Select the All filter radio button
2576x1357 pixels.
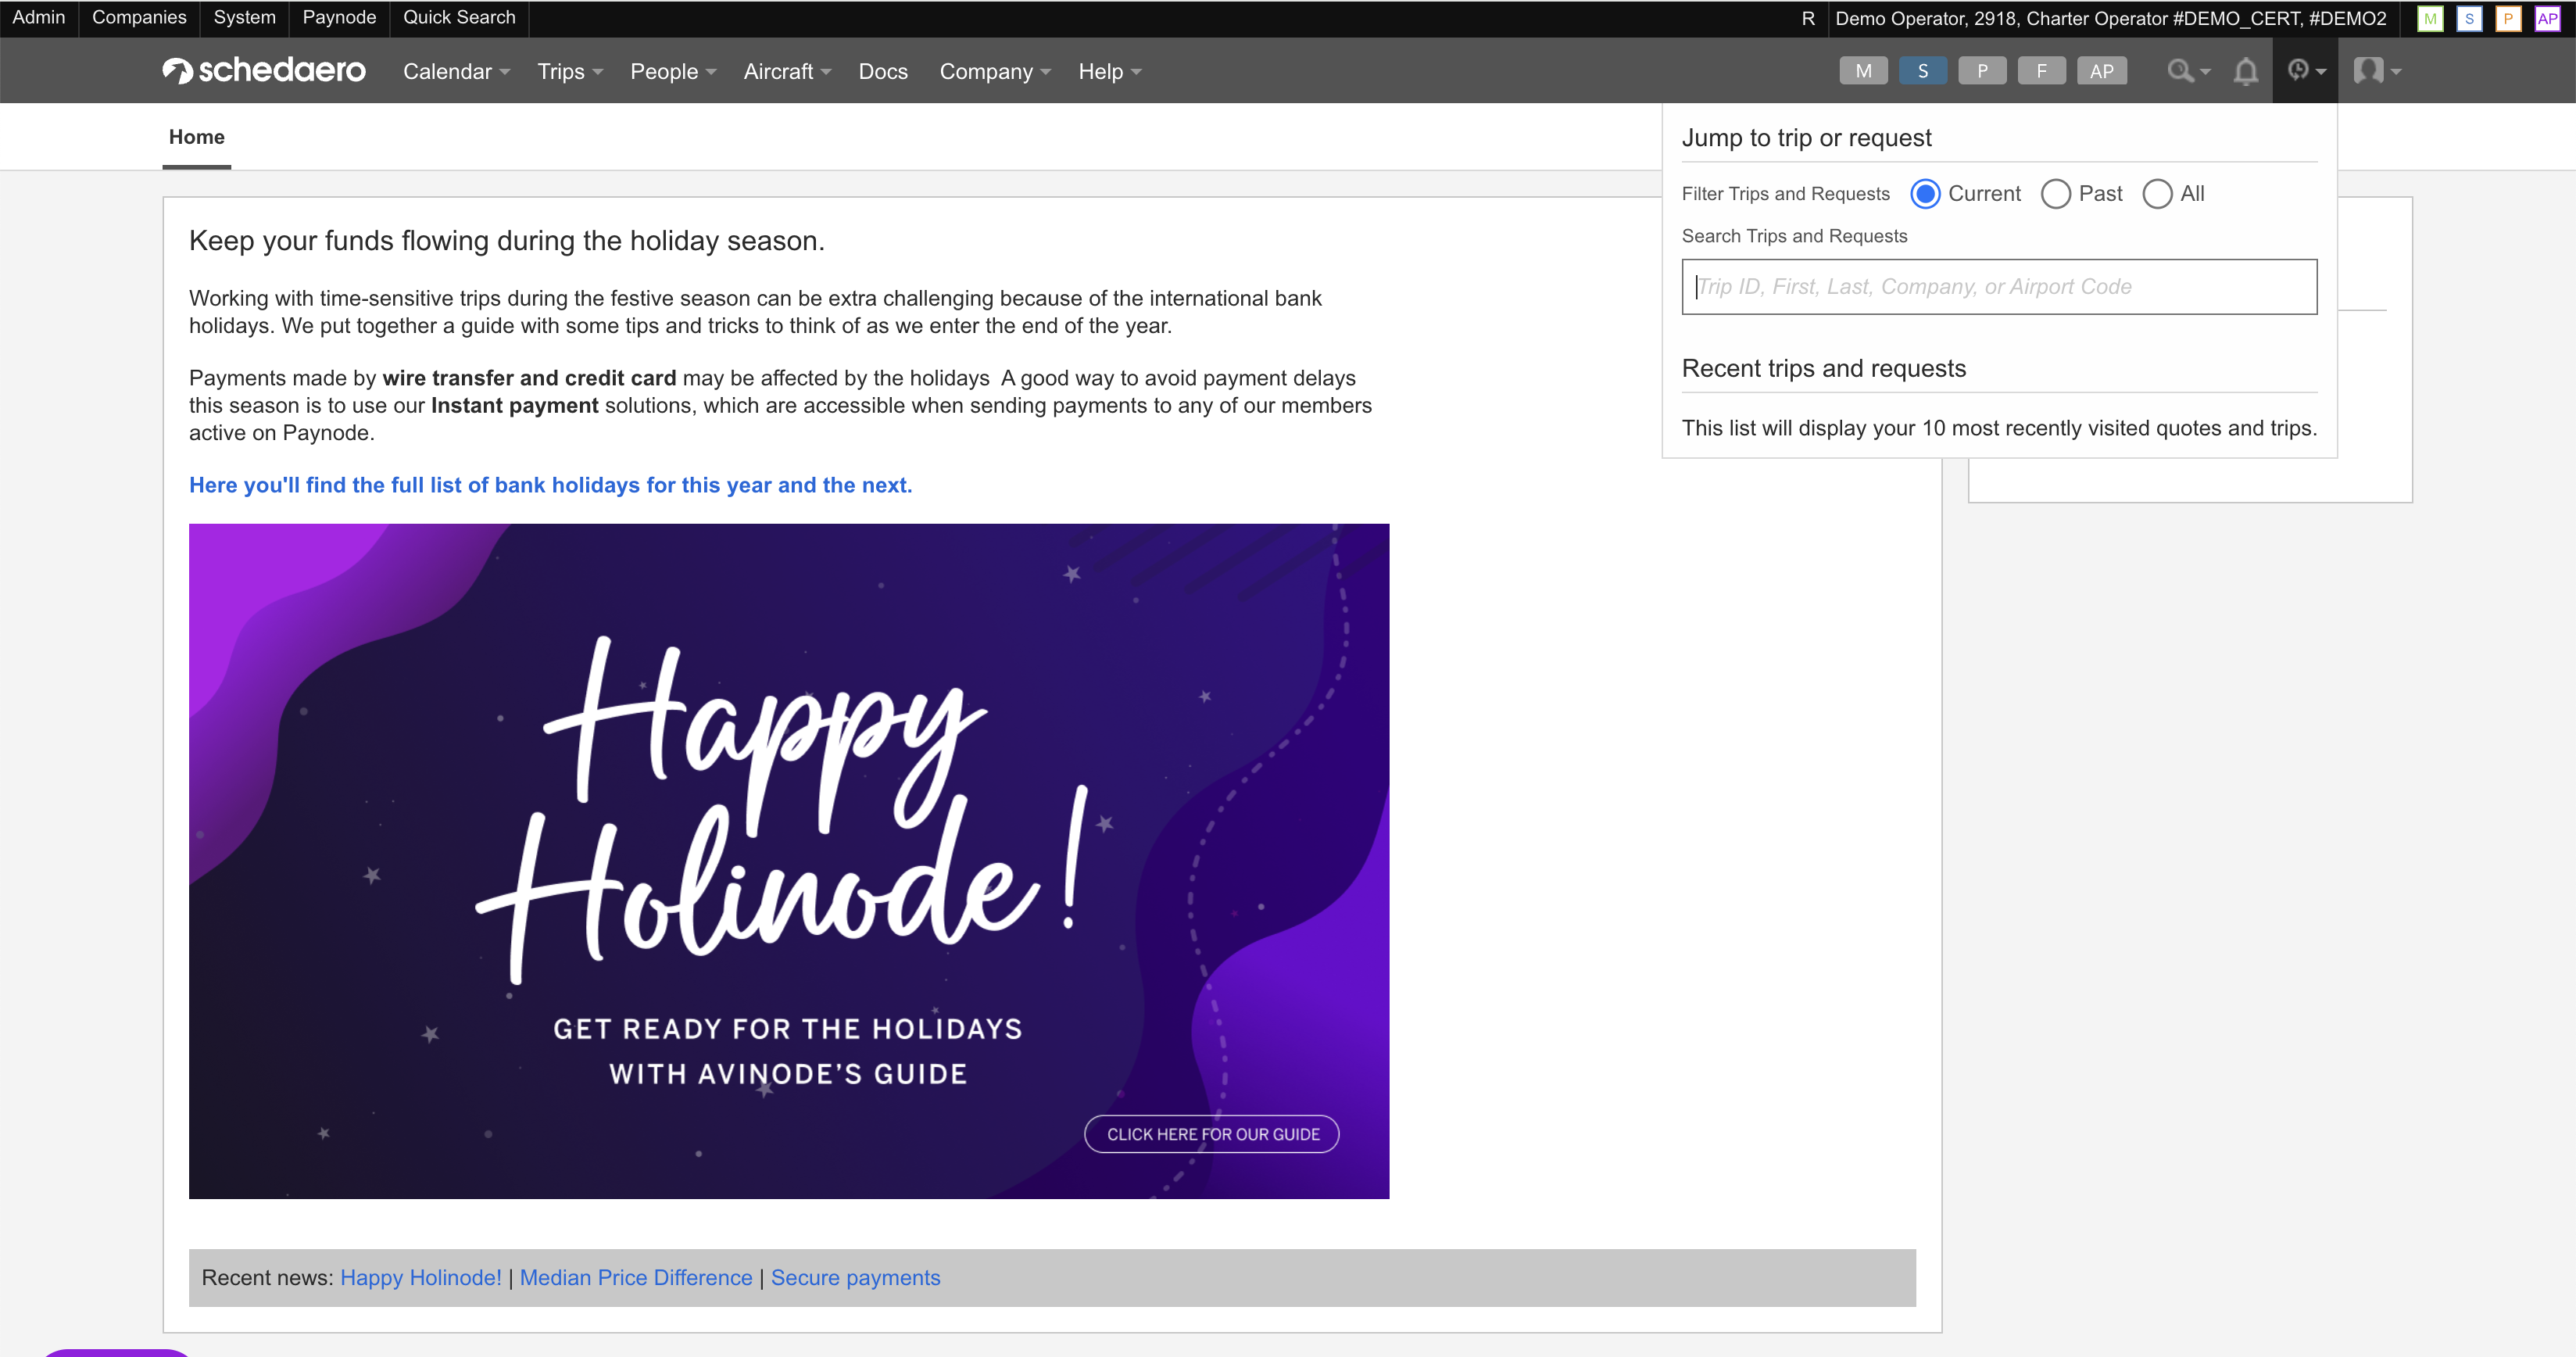click(2157, 194)
